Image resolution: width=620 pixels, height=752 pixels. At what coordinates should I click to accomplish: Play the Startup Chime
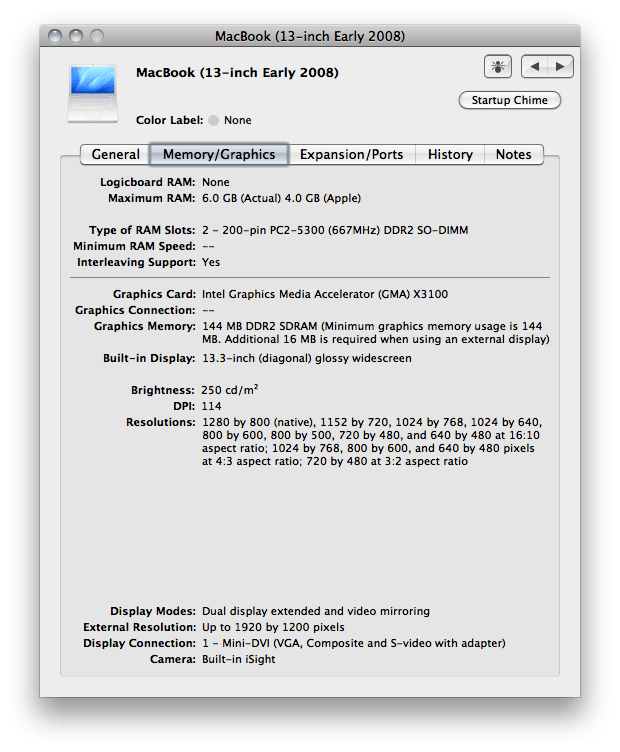coord(509,100)
